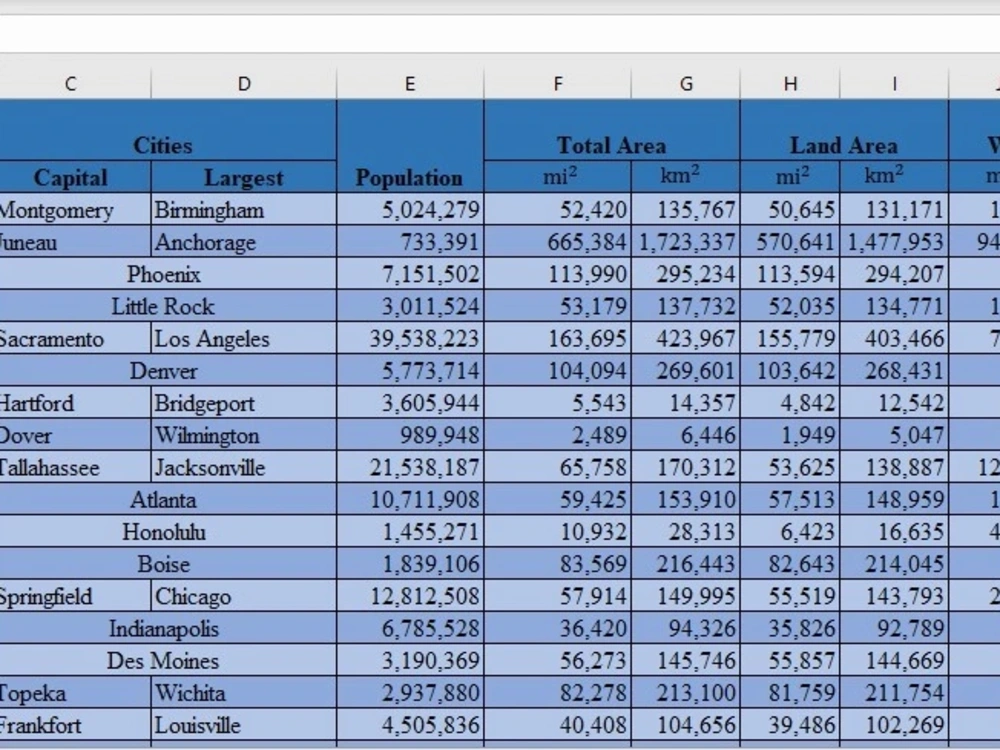The height and width of the screenshot is (750, 1000).
Task: Select cell with value 4,842
Action: tap(790, 402)
